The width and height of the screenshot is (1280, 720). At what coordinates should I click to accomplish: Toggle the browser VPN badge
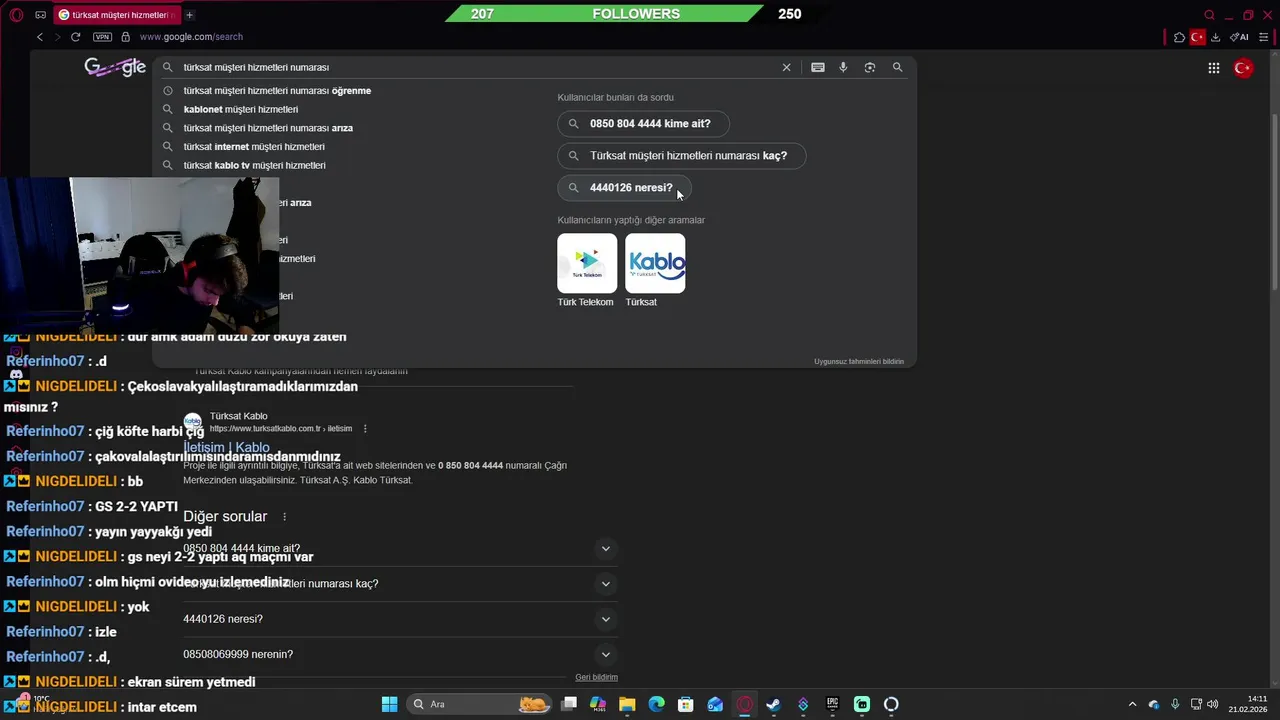pyautogui.click(x=102, y=37)
